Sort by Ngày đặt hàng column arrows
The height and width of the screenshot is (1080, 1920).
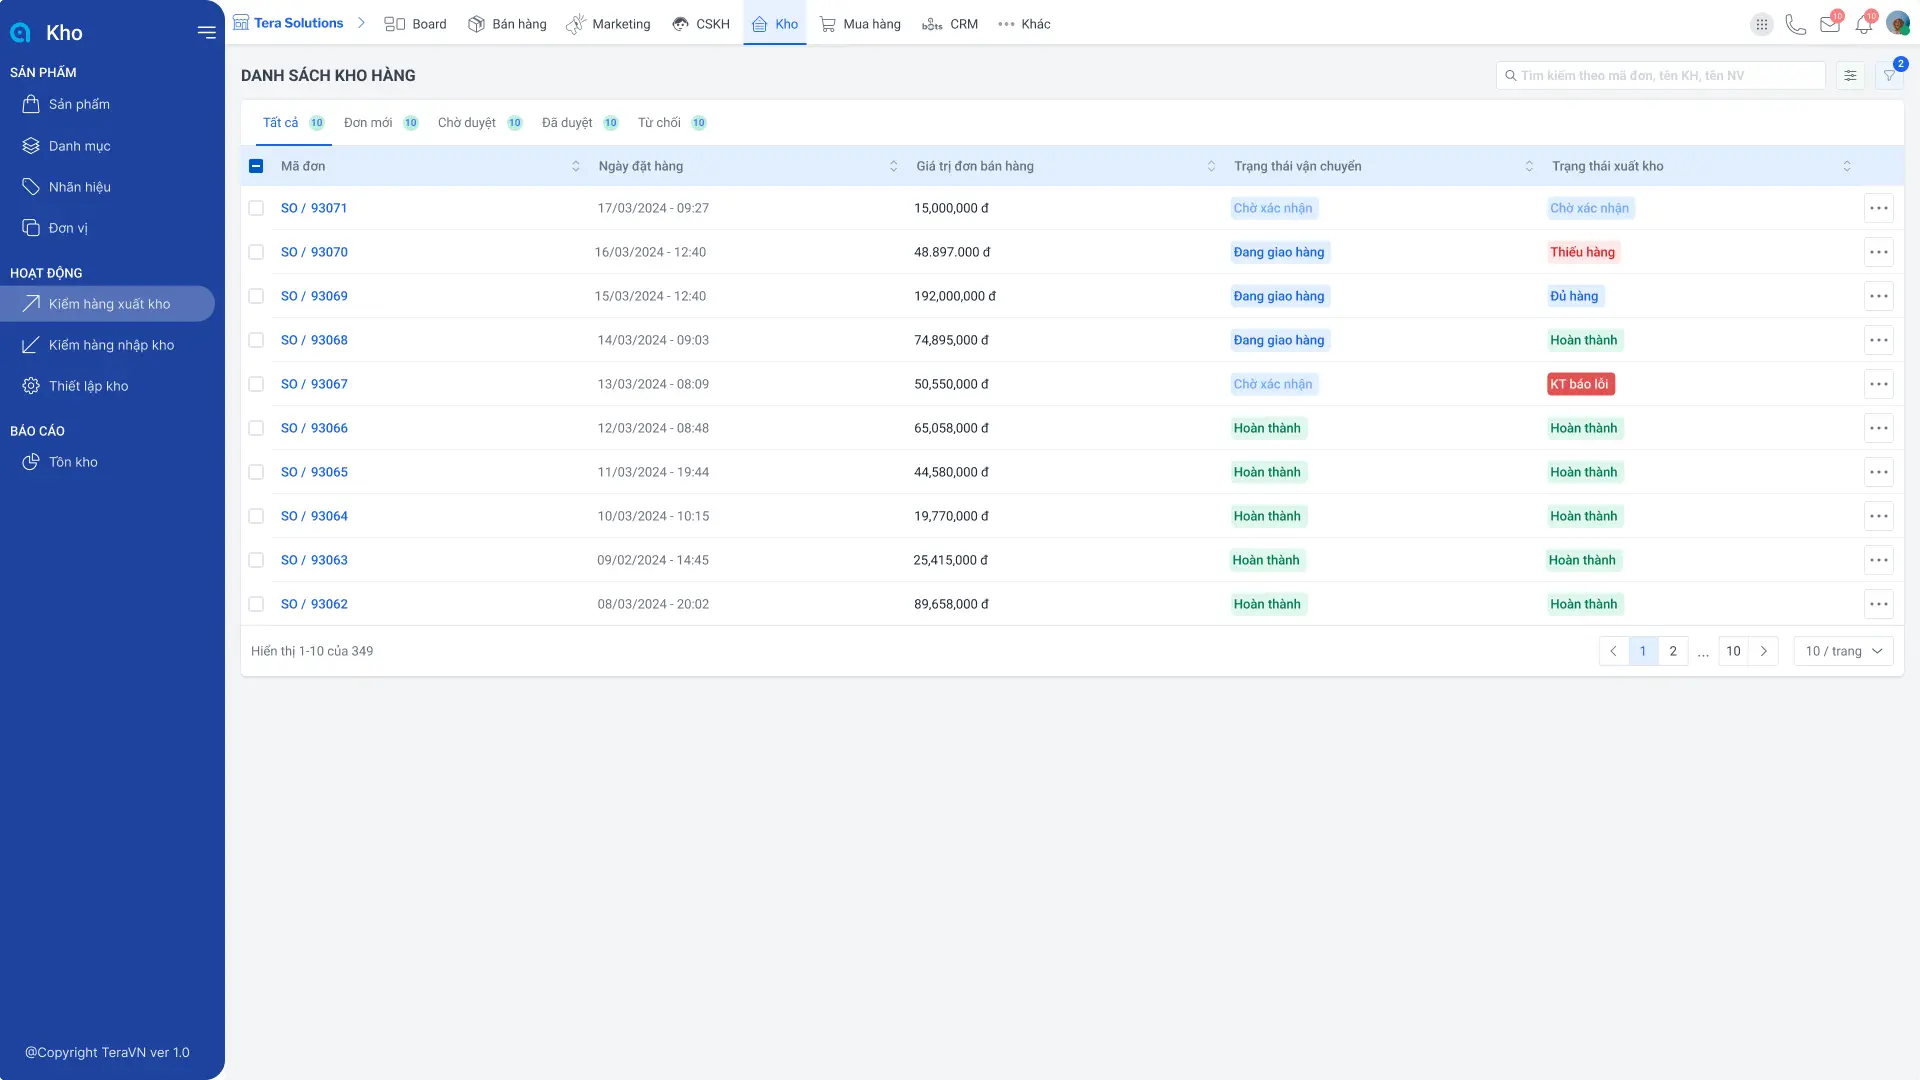(x=894, y=166)
